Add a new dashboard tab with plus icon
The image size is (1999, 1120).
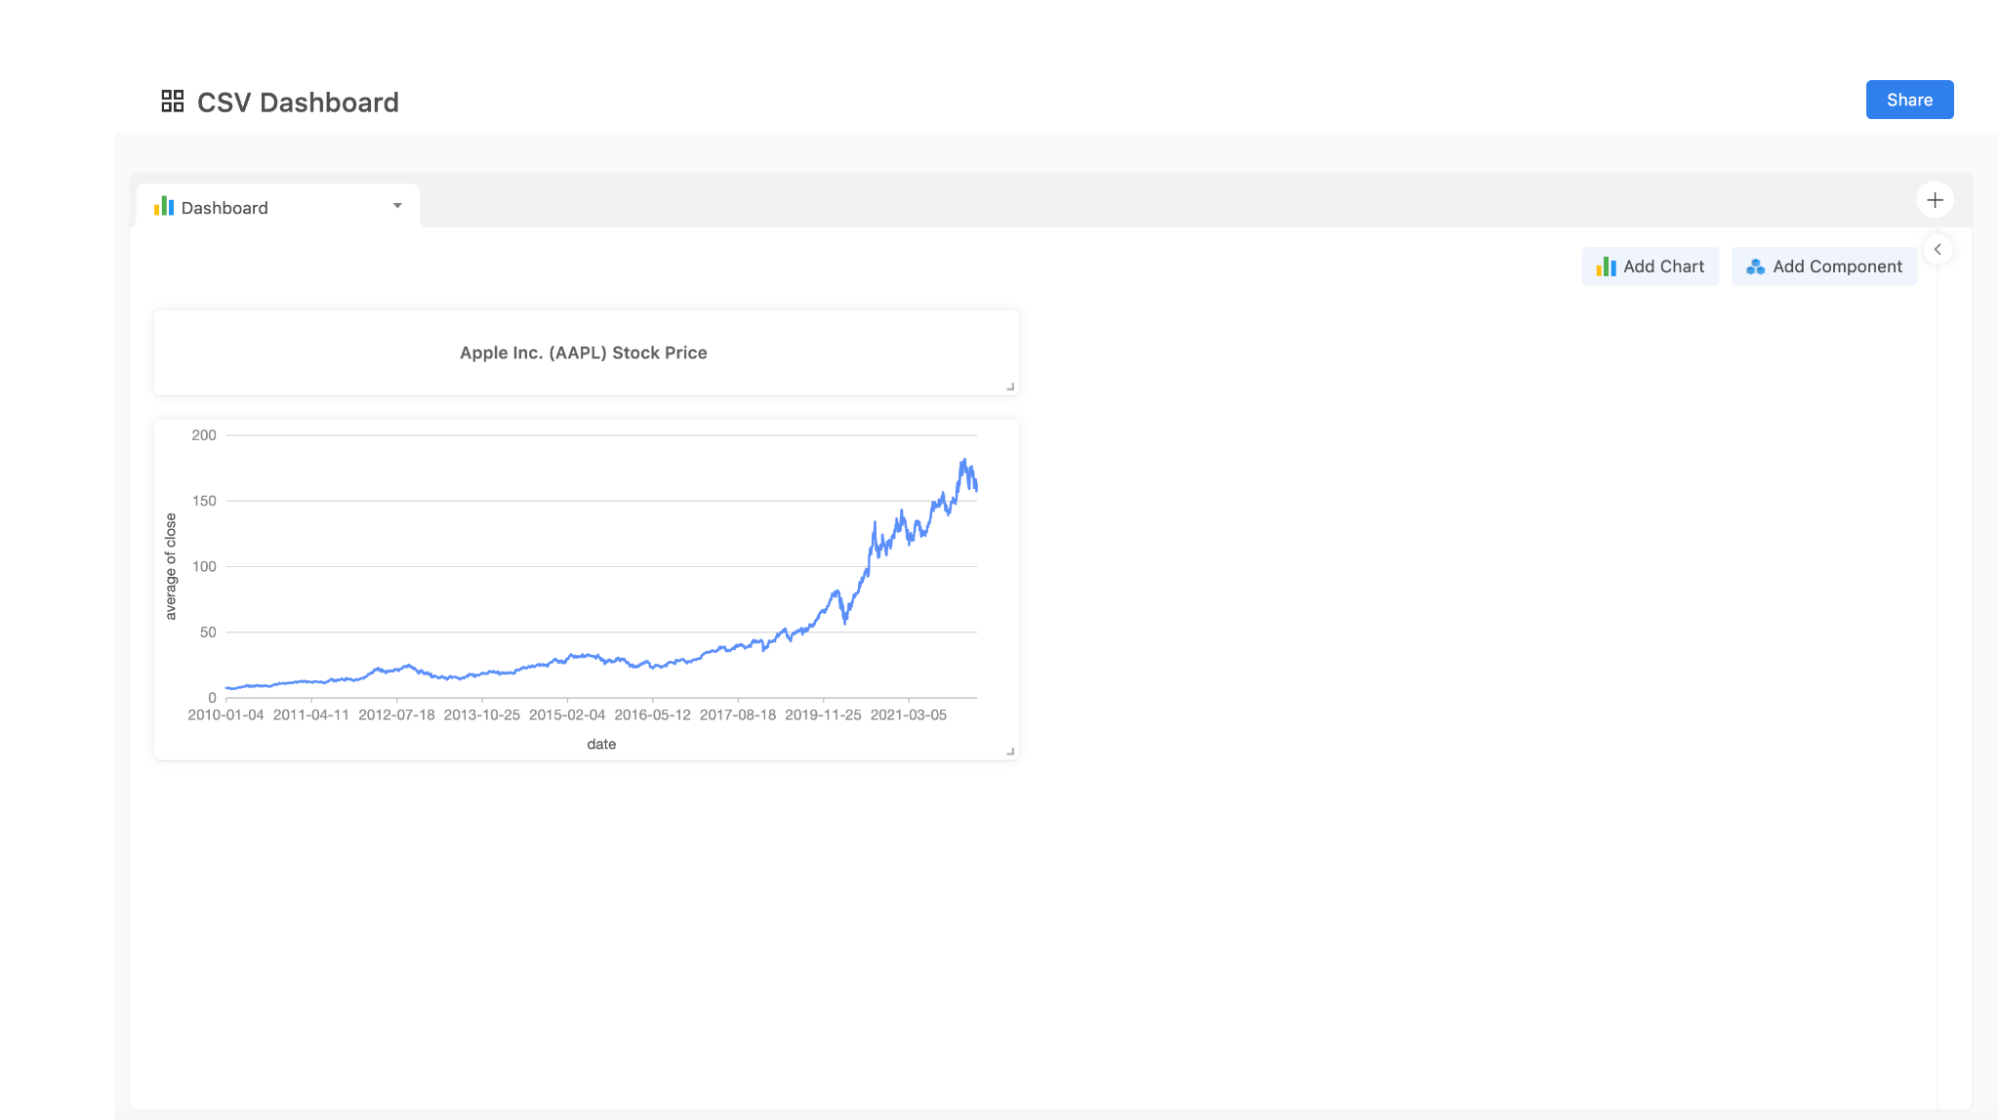click(1934, 200)
